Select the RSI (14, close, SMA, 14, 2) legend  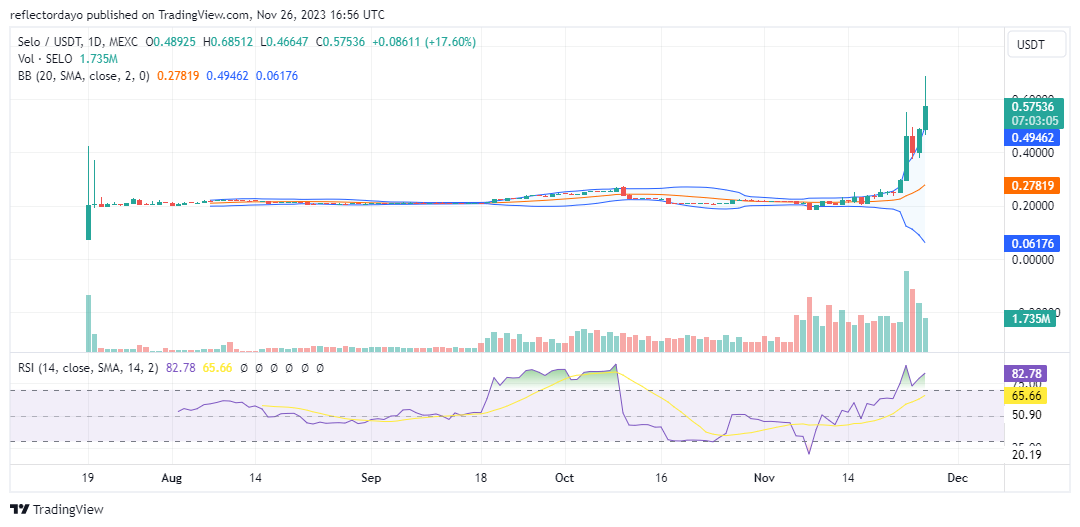coord(90,369)
